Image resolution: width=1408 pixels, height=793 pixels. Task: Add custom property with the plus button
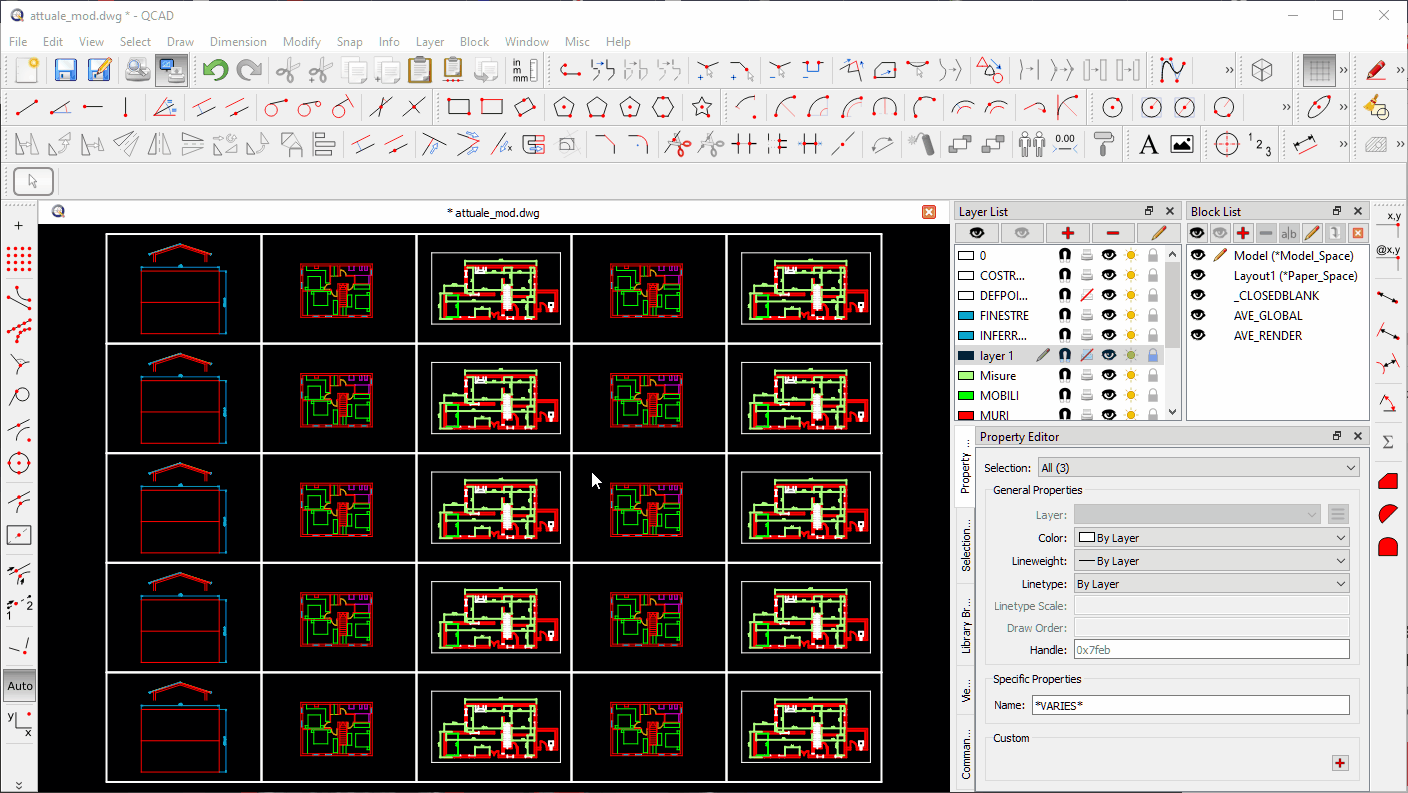[1340, 763]
